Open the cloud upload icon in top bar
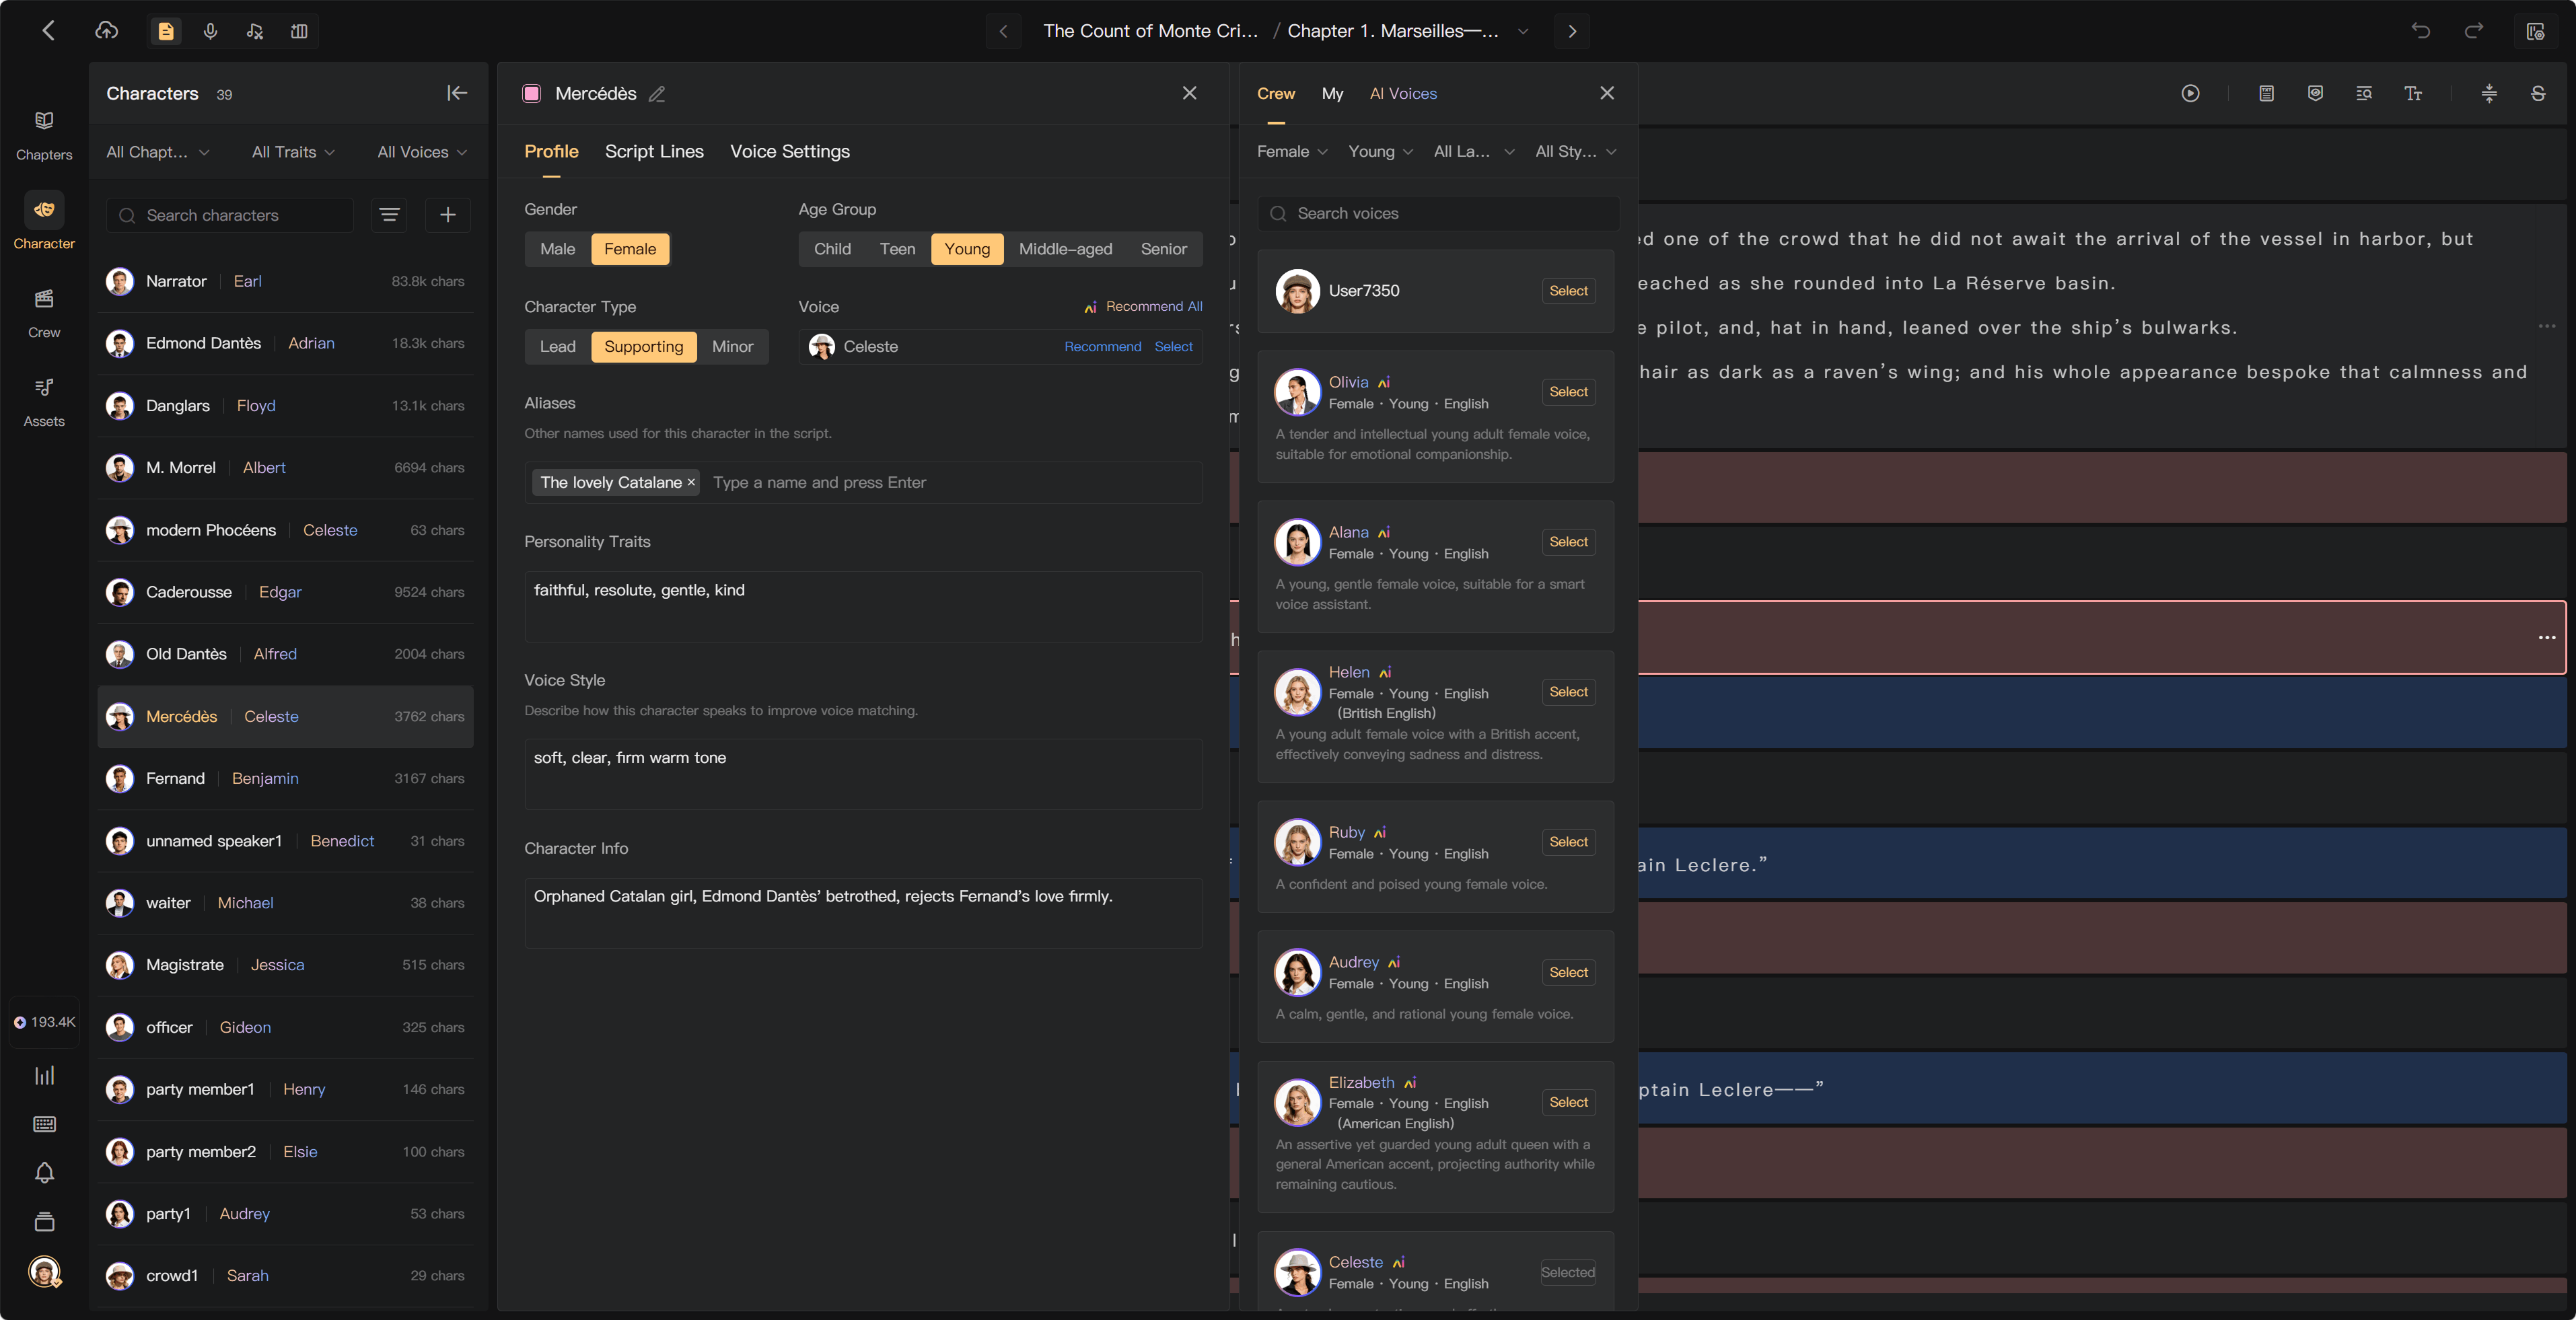Image resolution: width=2576 pixels, height=1320 pixels. tap(106, 31)
